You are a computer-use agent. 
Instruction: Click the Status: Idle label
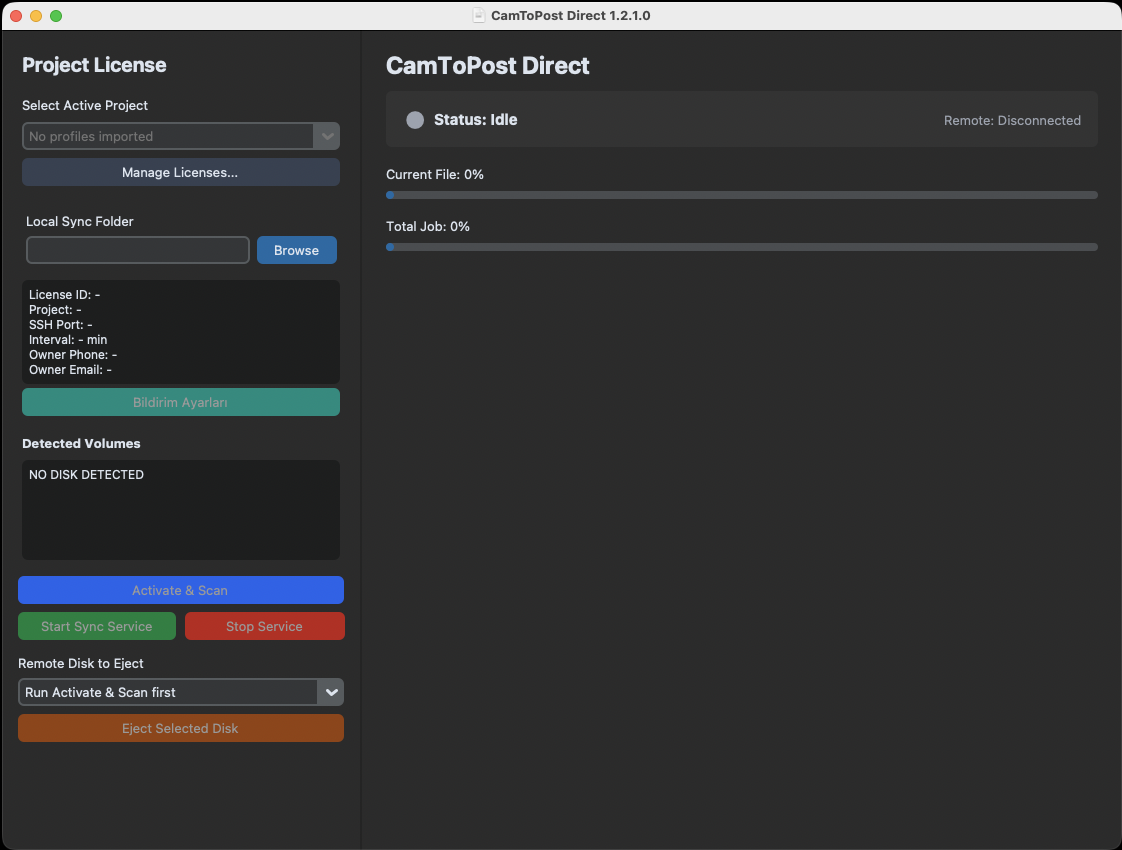coord(475,119)
